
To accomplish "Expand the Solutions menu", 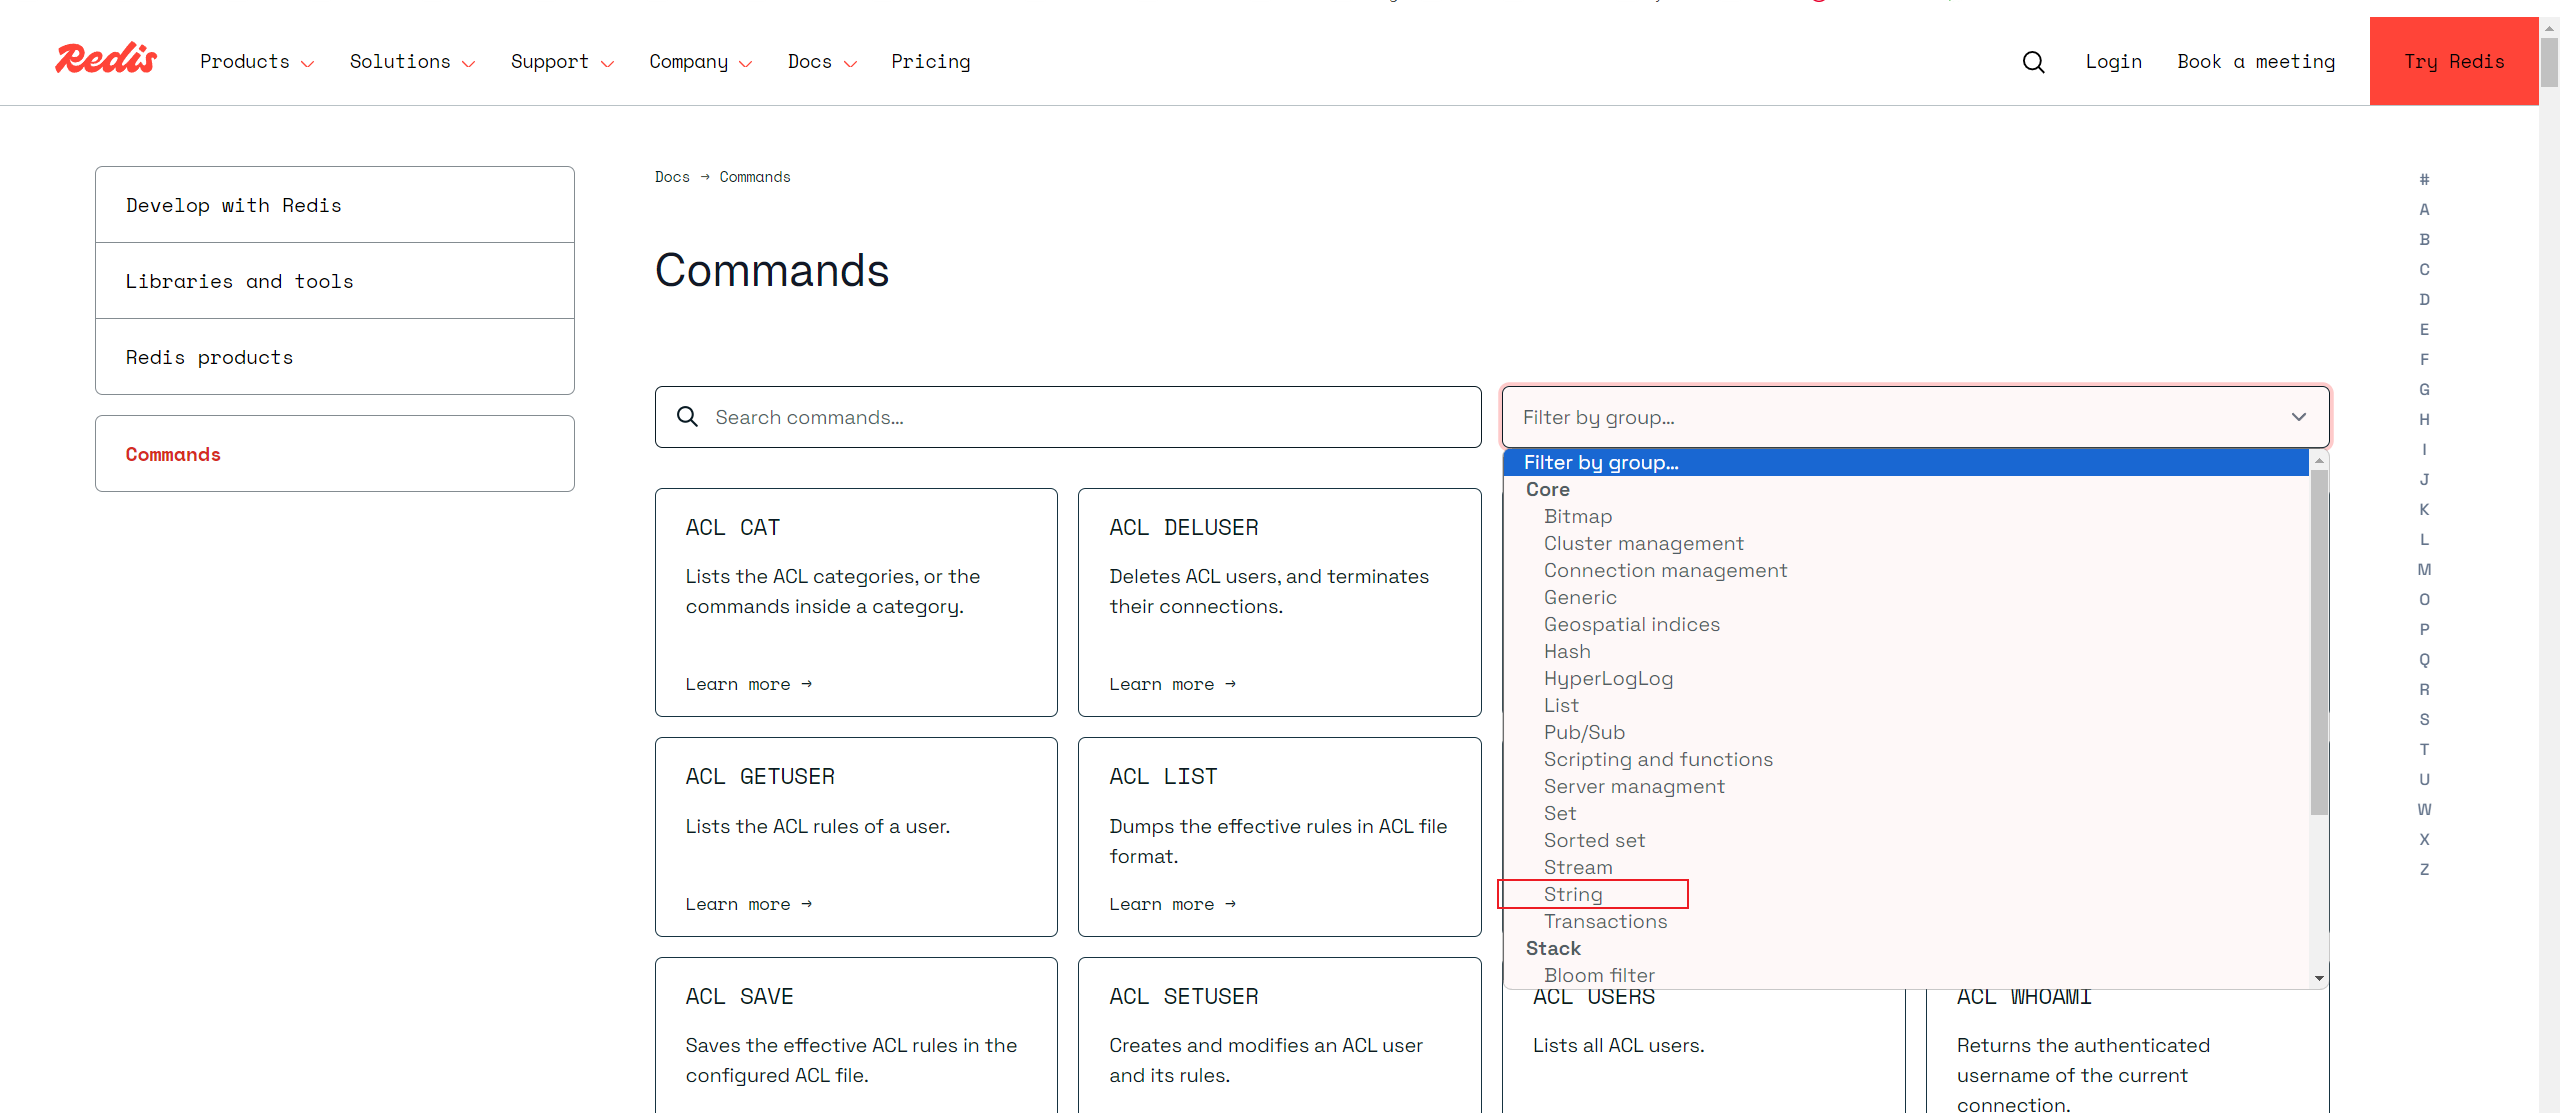I will (x=412, y=62).
